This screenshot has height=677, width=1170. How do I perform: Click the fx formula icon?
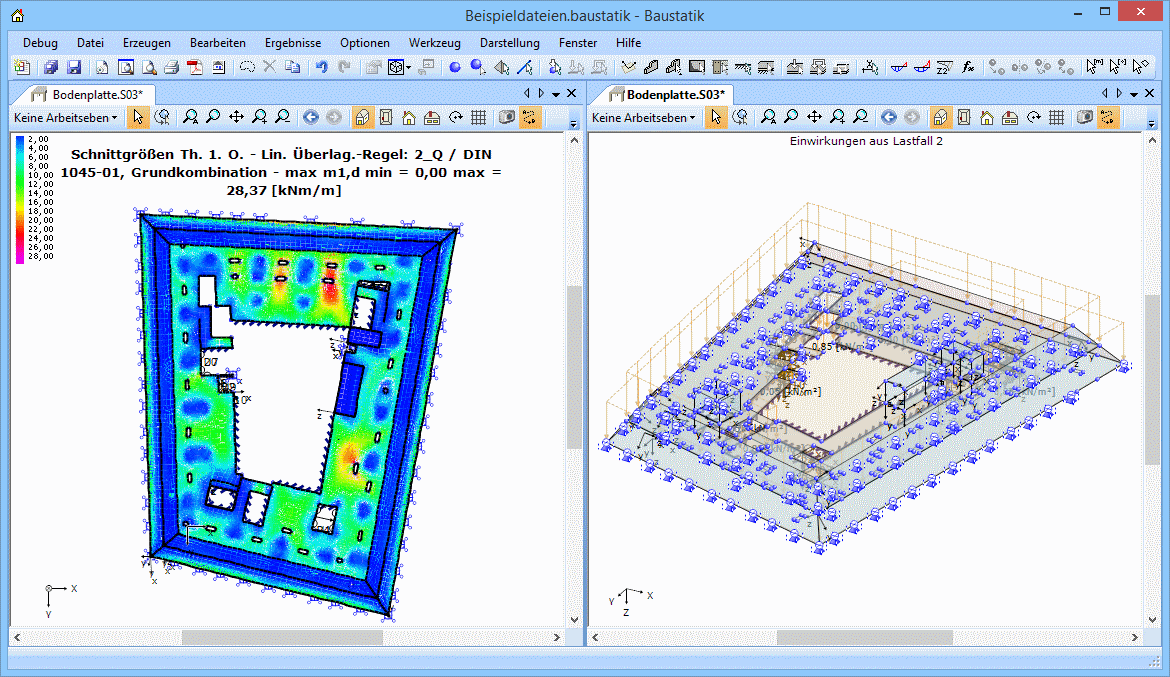click(968, 67)
